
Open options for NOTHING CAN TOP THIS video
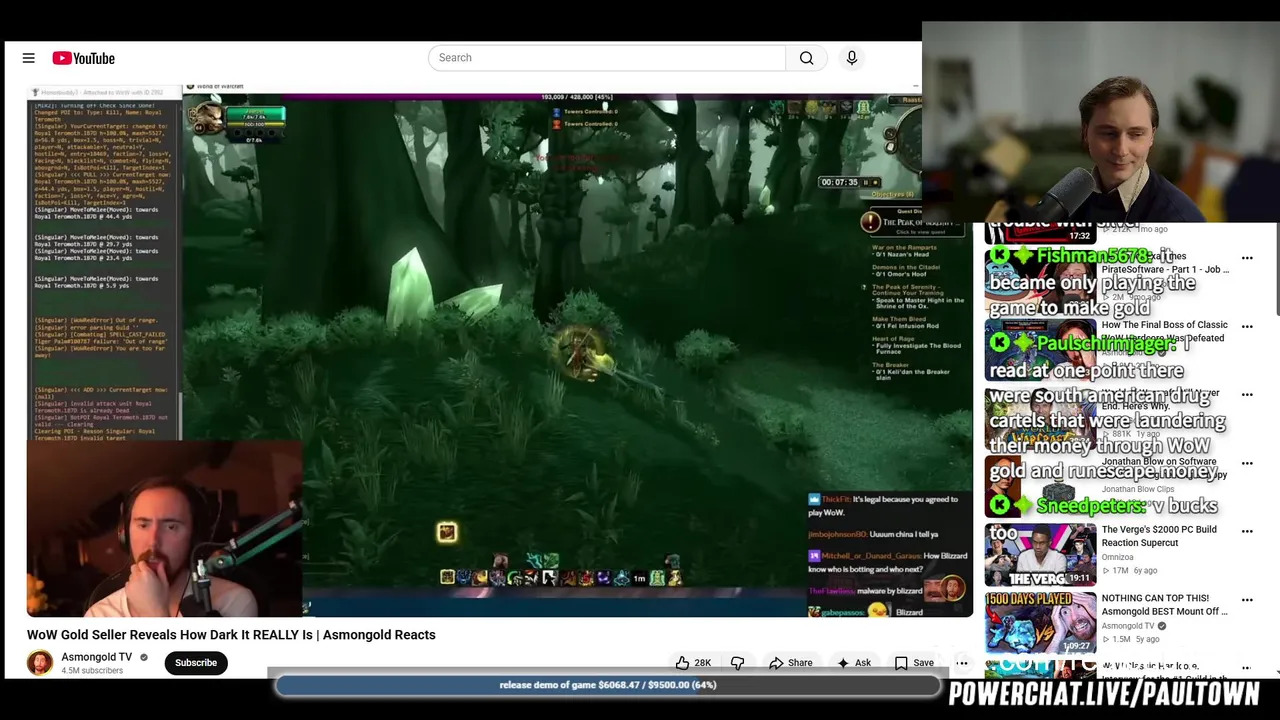1247,600
